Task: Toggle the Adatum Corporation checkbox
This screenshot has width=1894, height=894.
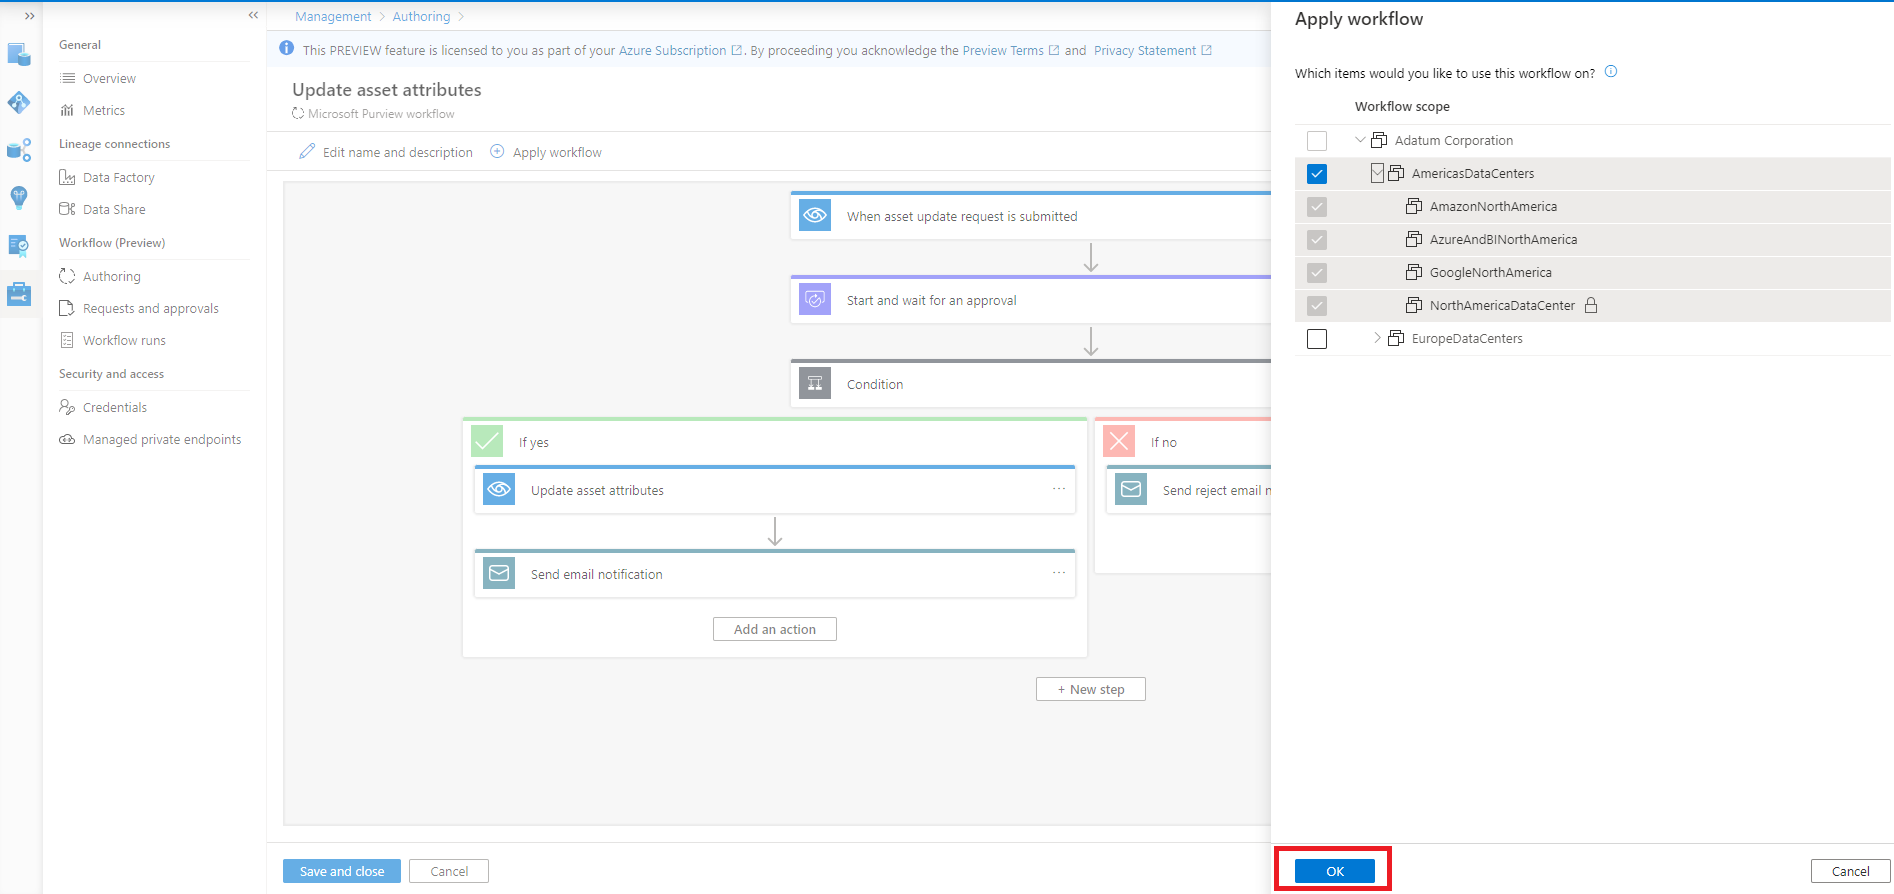Action: click(1317, 141)
